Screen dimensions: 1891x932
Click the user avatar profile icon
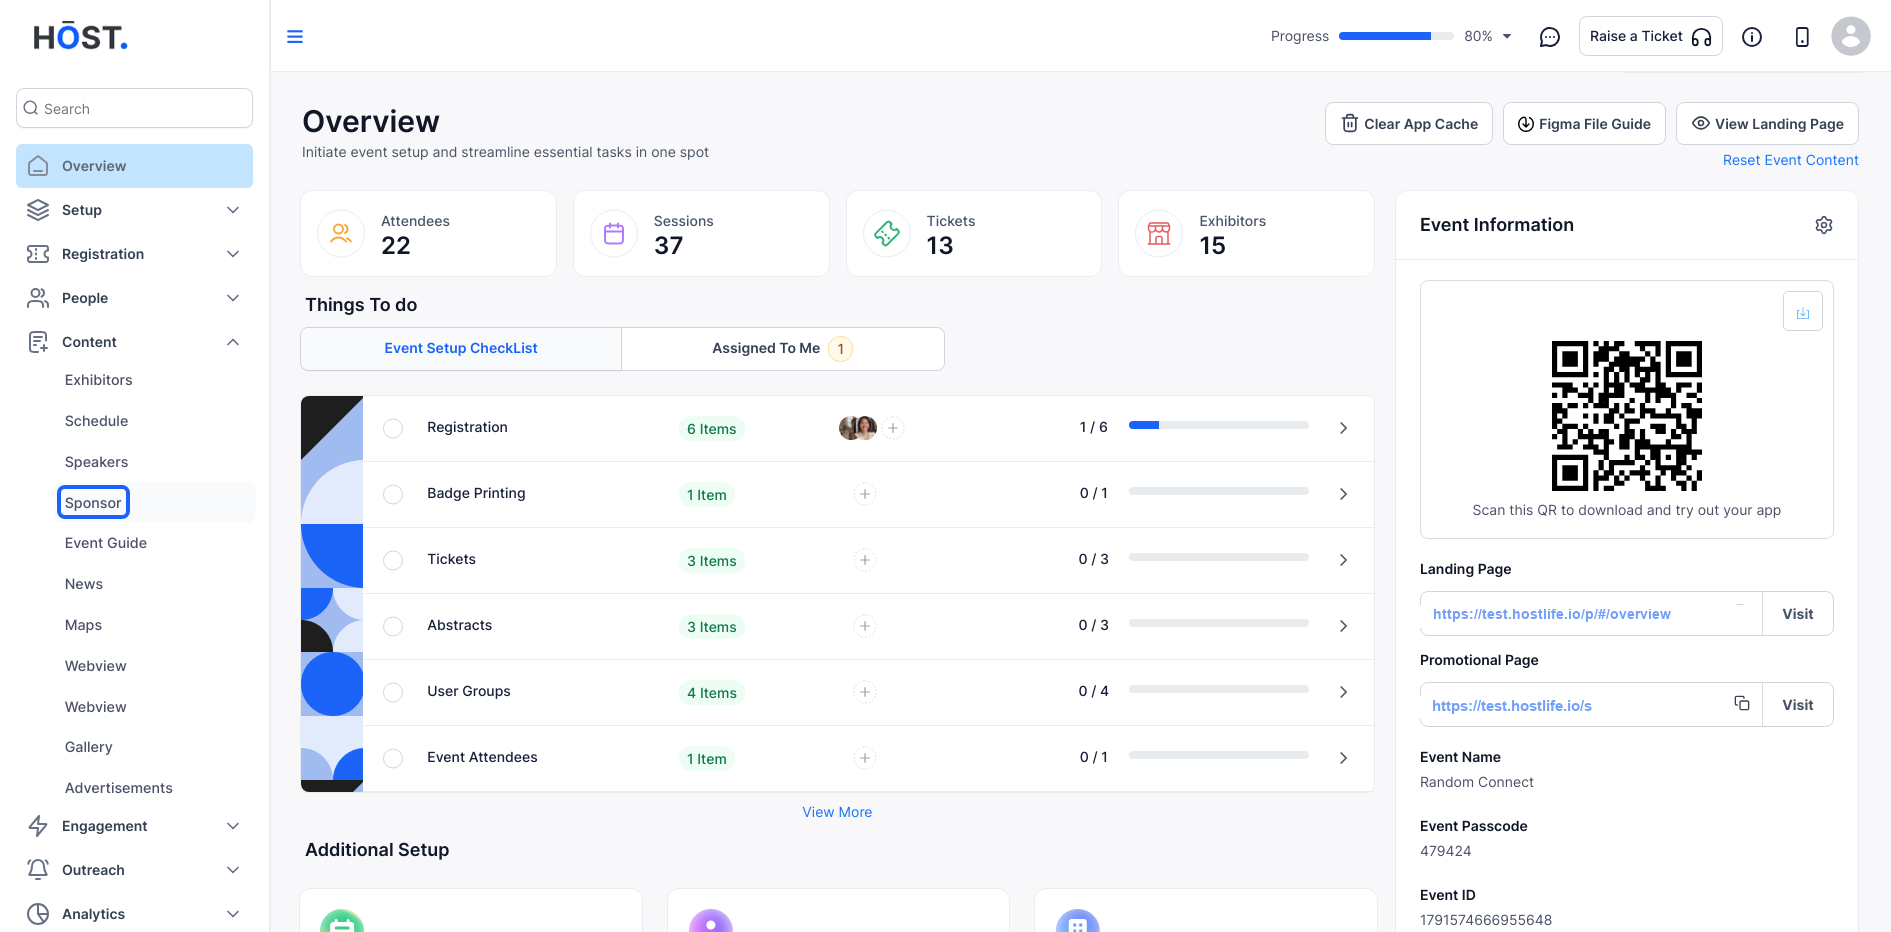pyautogui.click(x=1851, y=36)
